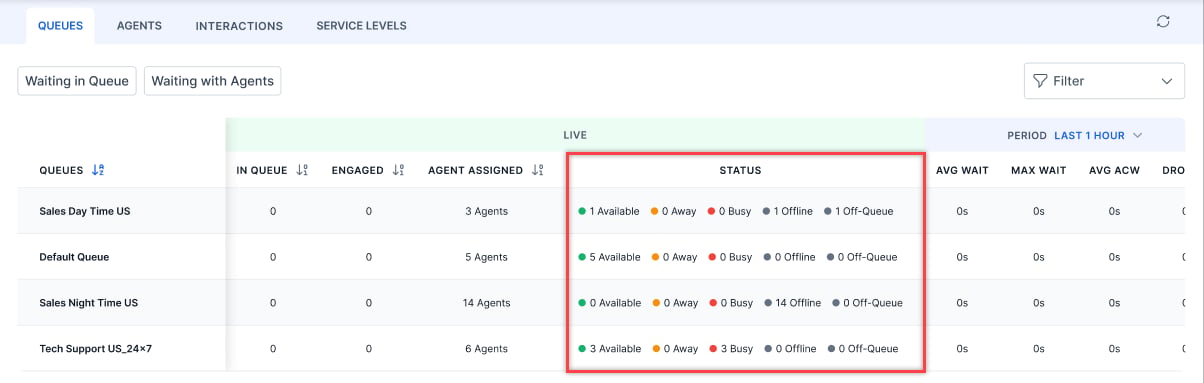The width and height of the screenshot is (1204, 383).
Task: Click 1 Off-Queue status in Sales Day Time row
Action: (859, 211)
